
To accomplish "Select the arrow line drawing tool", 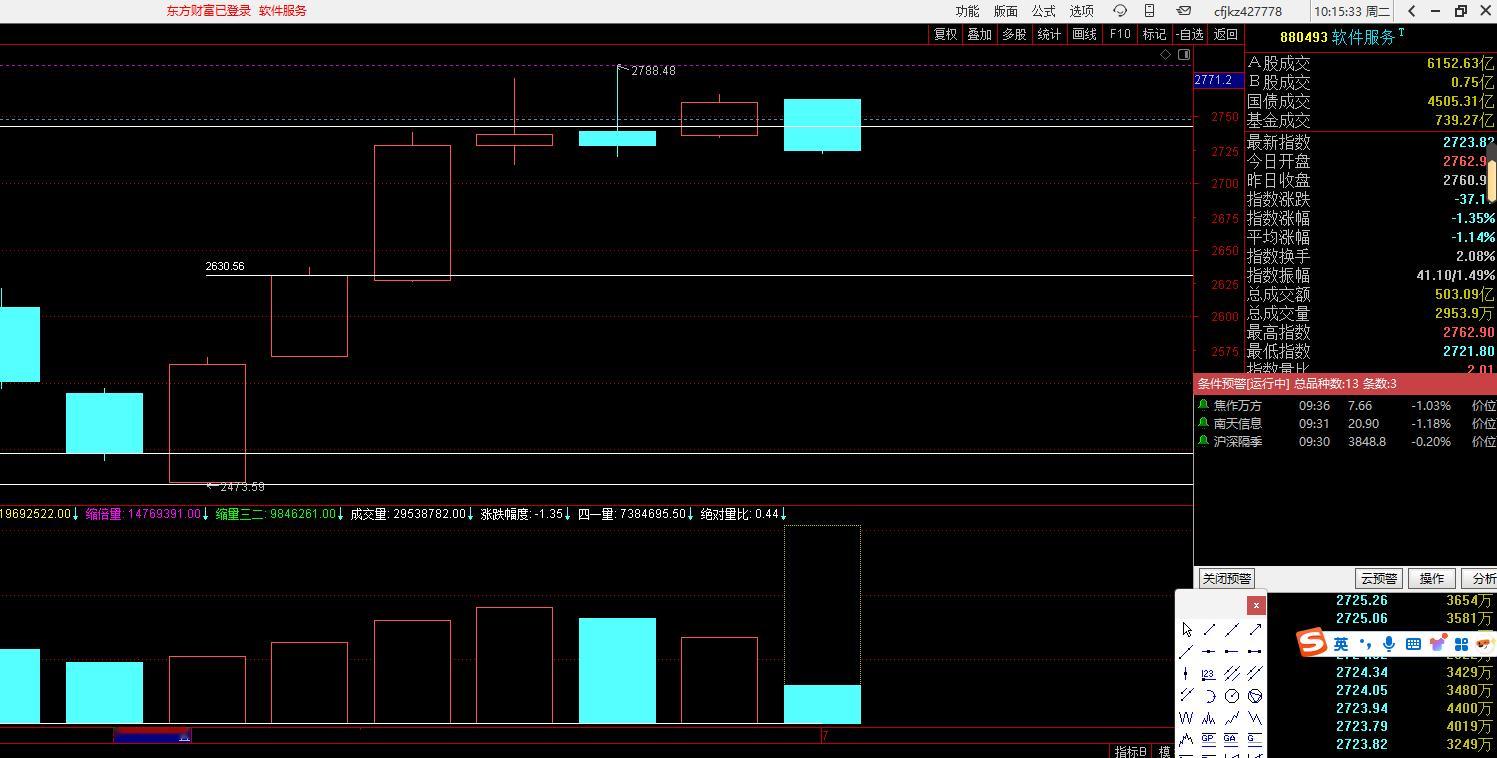I will pos(1255,630).
